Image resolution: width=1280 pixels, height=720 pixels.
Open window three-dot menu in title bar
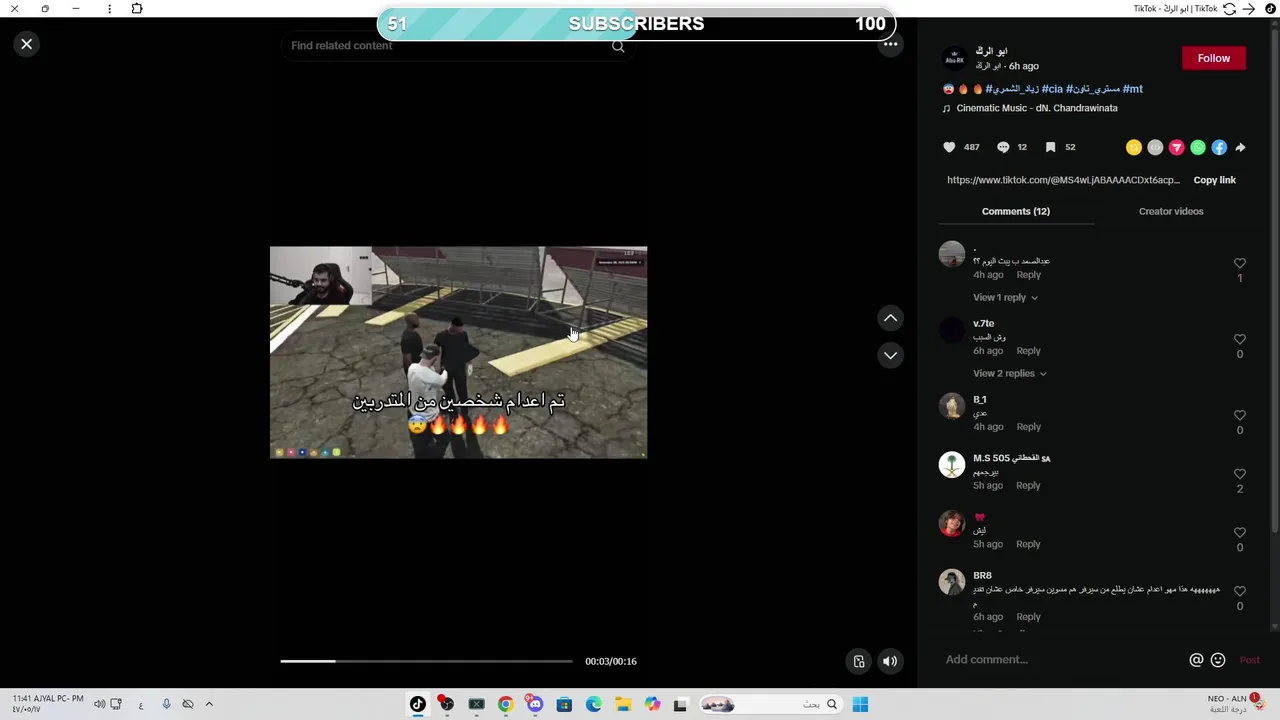click(109, 9)
